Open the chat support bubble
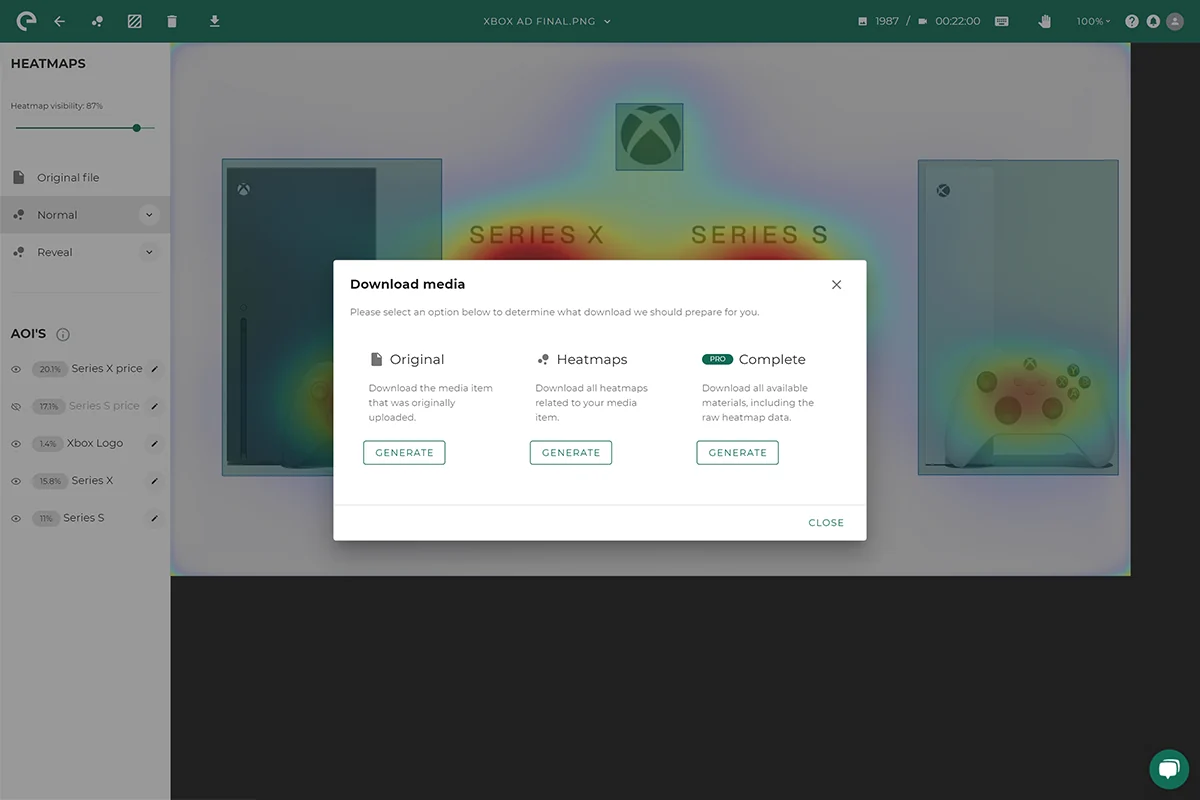The width and height of the screenshot is (1200, 800). point(1169,769)
